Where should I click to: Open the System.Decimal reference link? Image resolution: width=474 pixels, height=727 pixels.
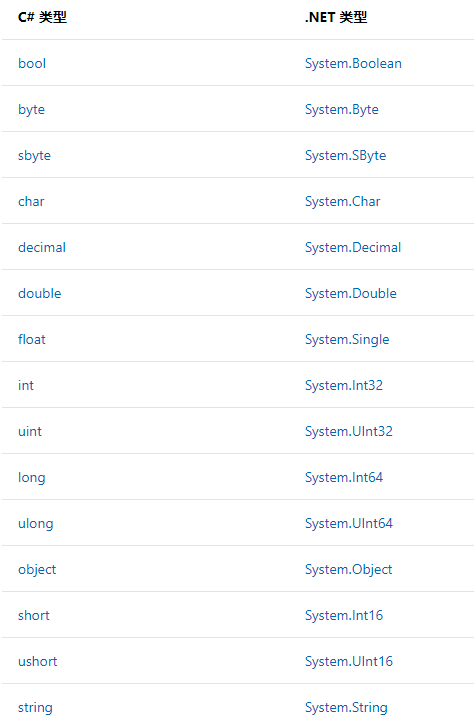pos(352,248)
